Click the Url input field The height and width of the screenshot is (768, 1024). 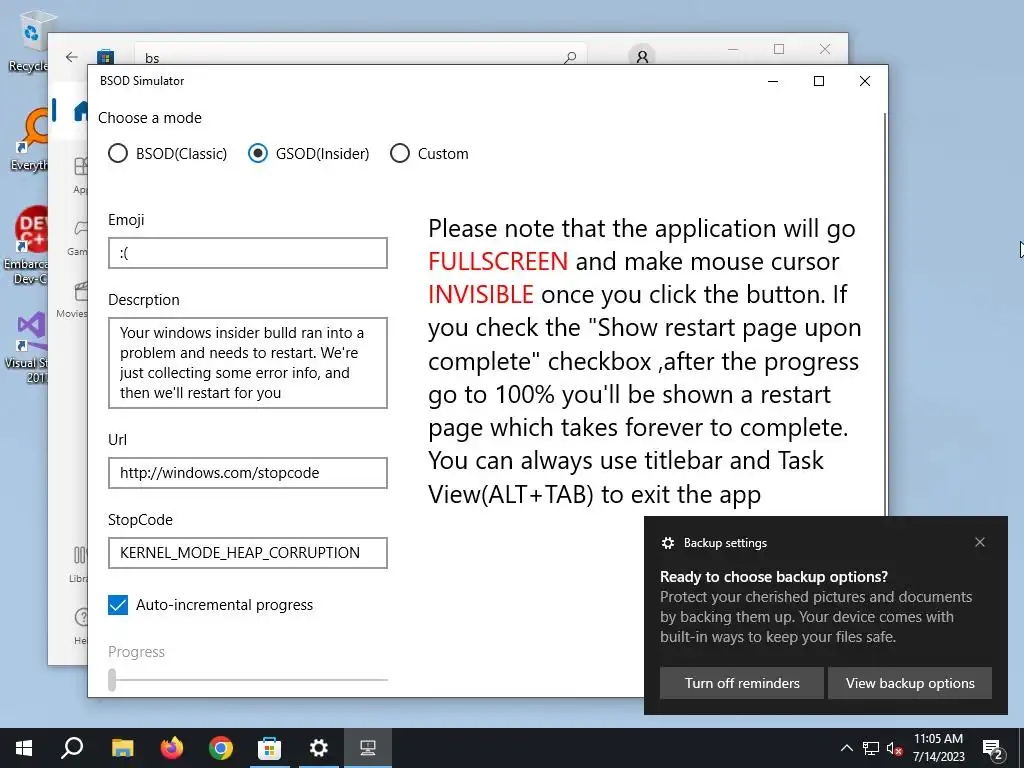(x=248, y=473)
